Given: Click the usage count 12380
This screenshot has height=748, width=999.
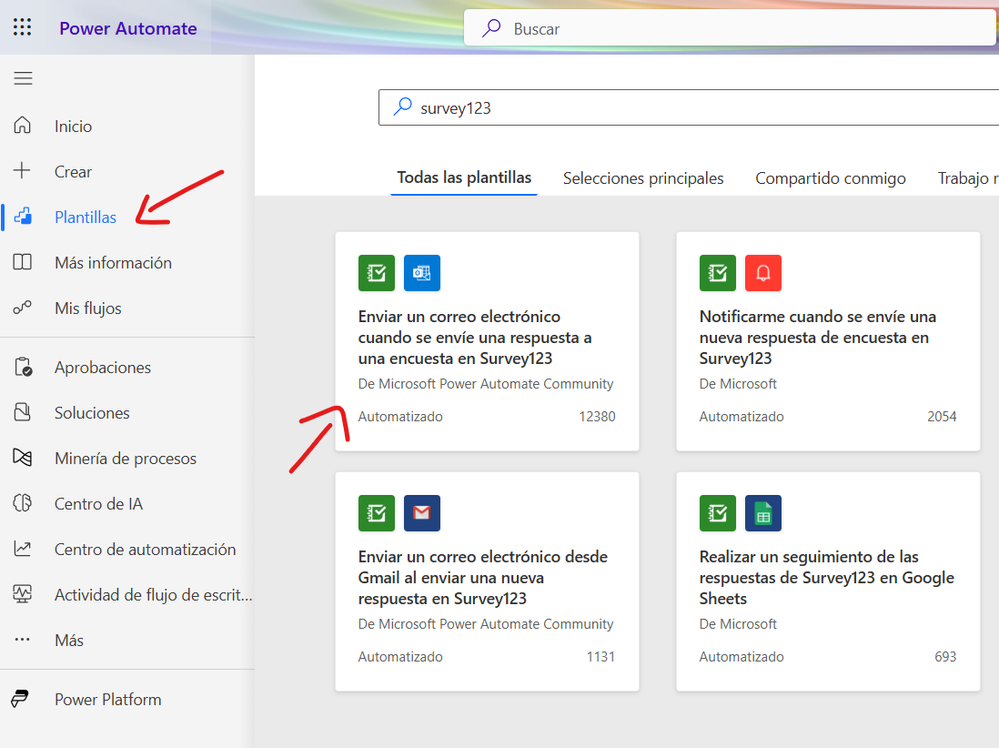Looking at the screenshot, I should click(x=597, y=417).
